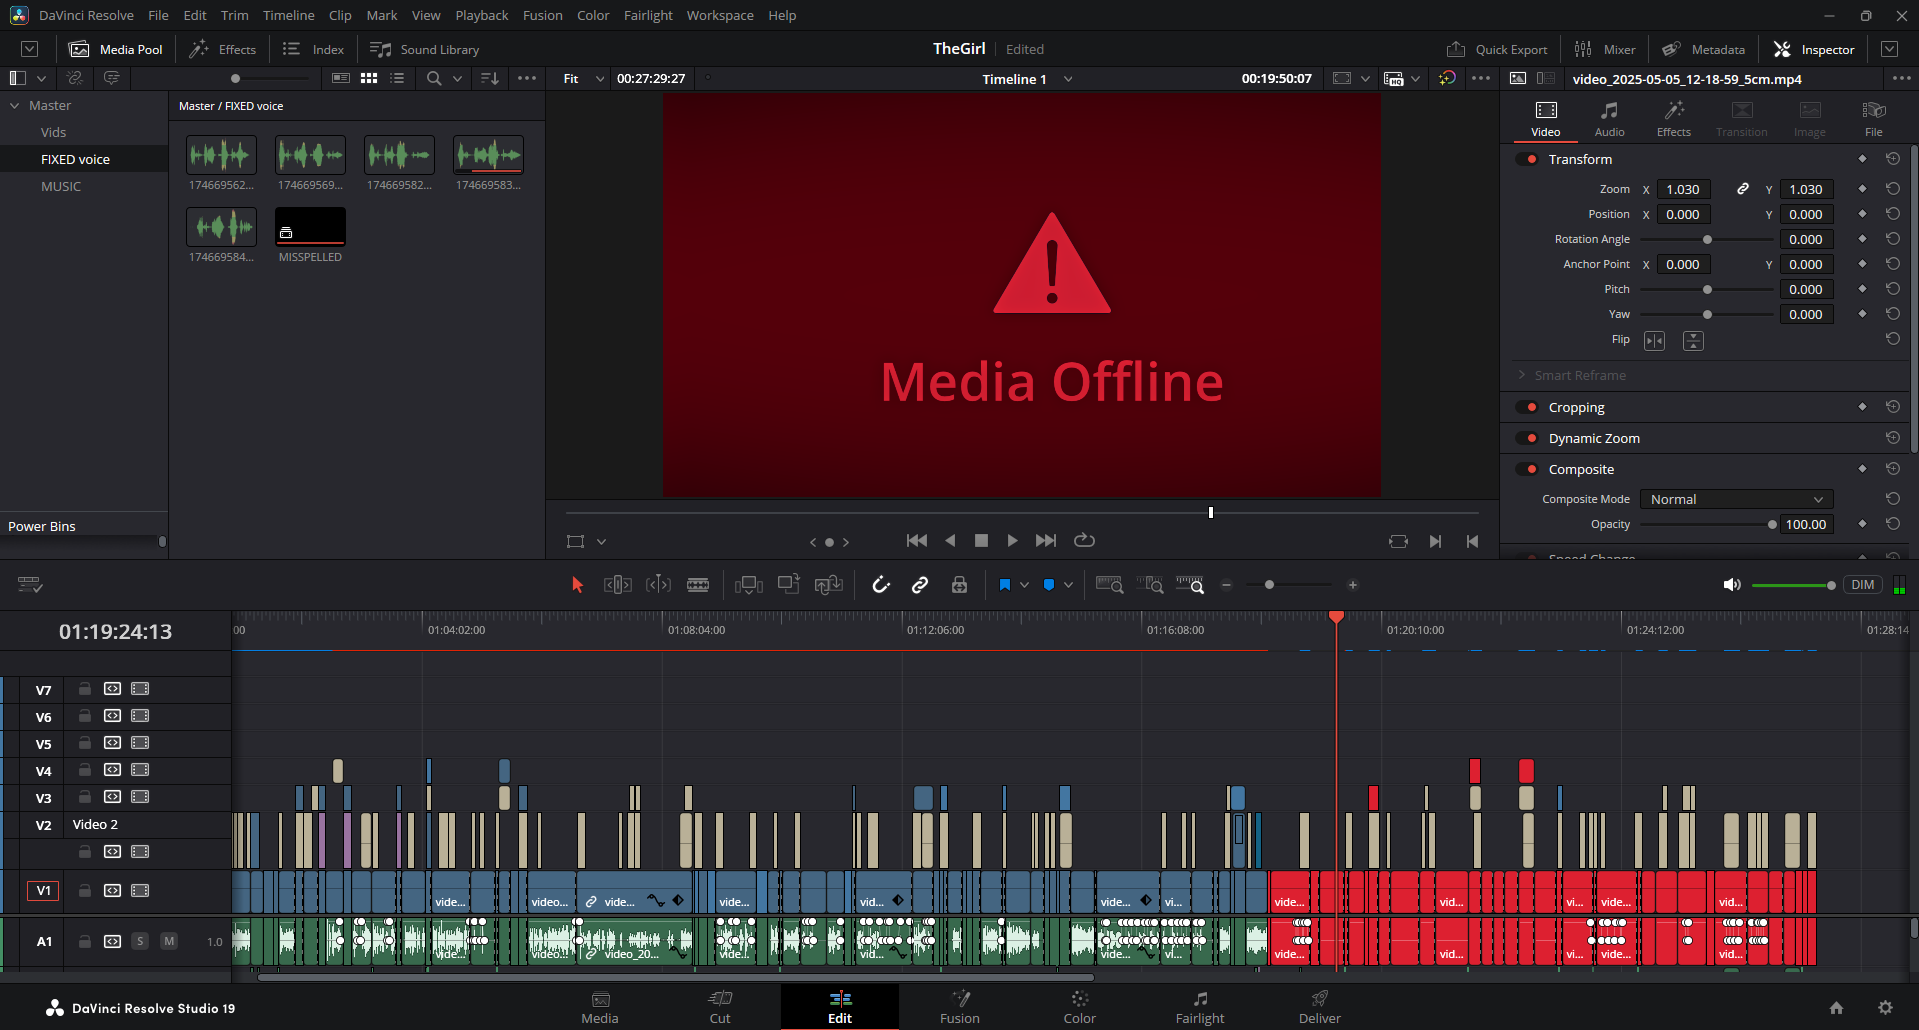Play in reverse button
The width and height of the screenshot is (1919, 1030).
tap(950, 541)
